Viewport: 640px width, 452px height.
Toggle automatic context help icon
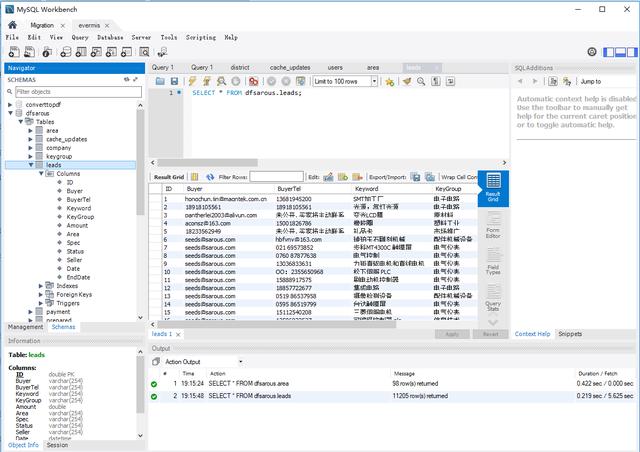567,81
